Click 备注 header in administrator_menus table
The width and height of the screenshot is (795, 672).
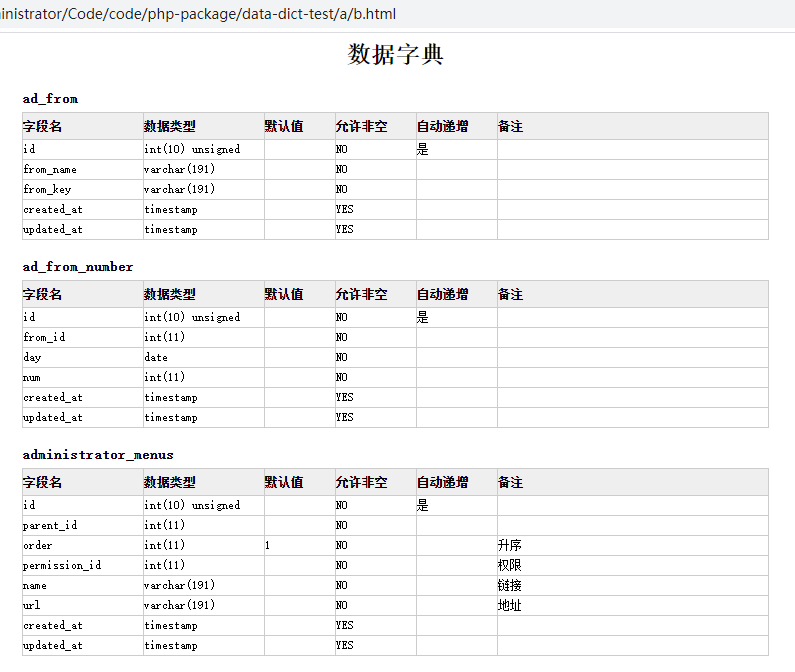click(x=511, y=482)
